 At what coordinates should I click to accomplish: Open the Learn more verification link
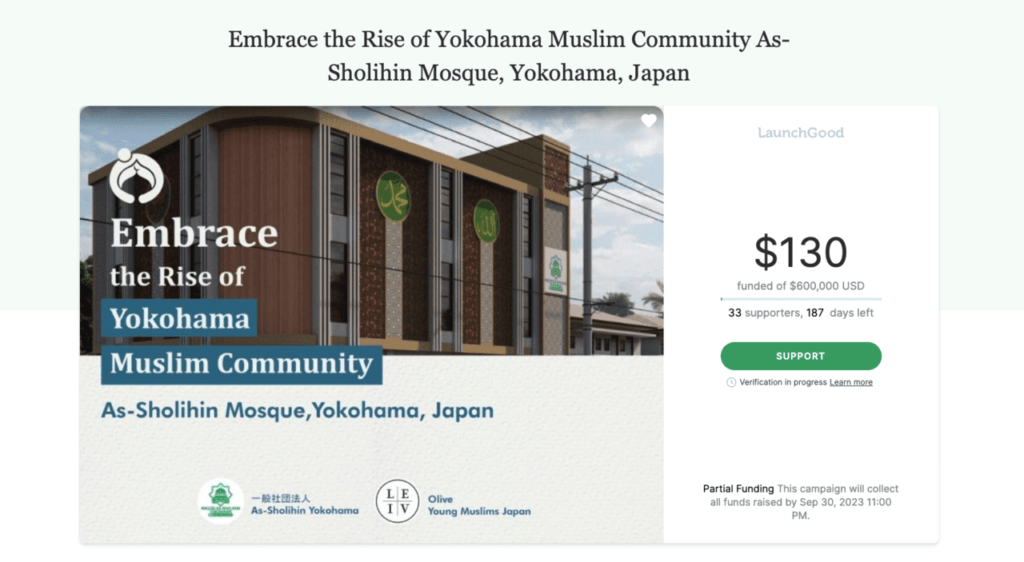(x=851, y=382)
